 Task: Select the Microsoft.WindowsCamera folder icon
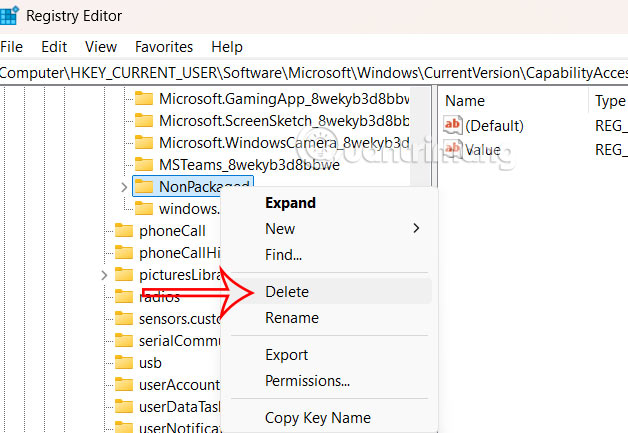[144, 143]
